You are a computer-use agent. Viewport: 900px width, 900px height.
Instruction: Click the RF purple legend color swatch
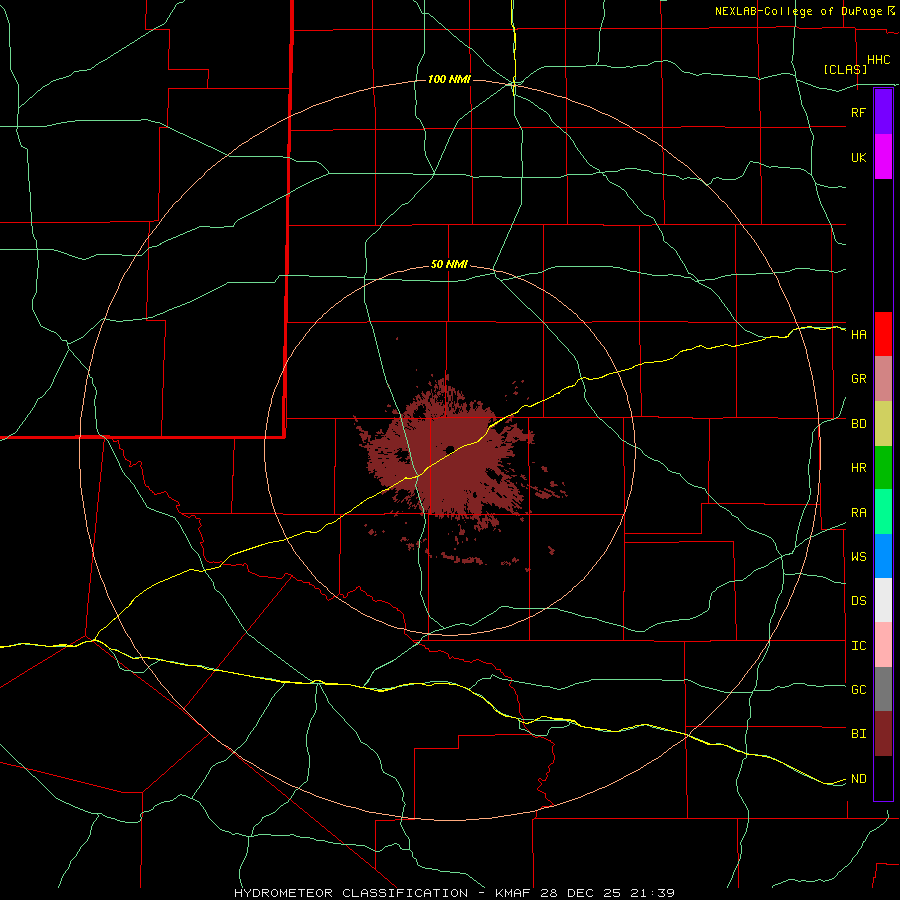tap(883, 112)
